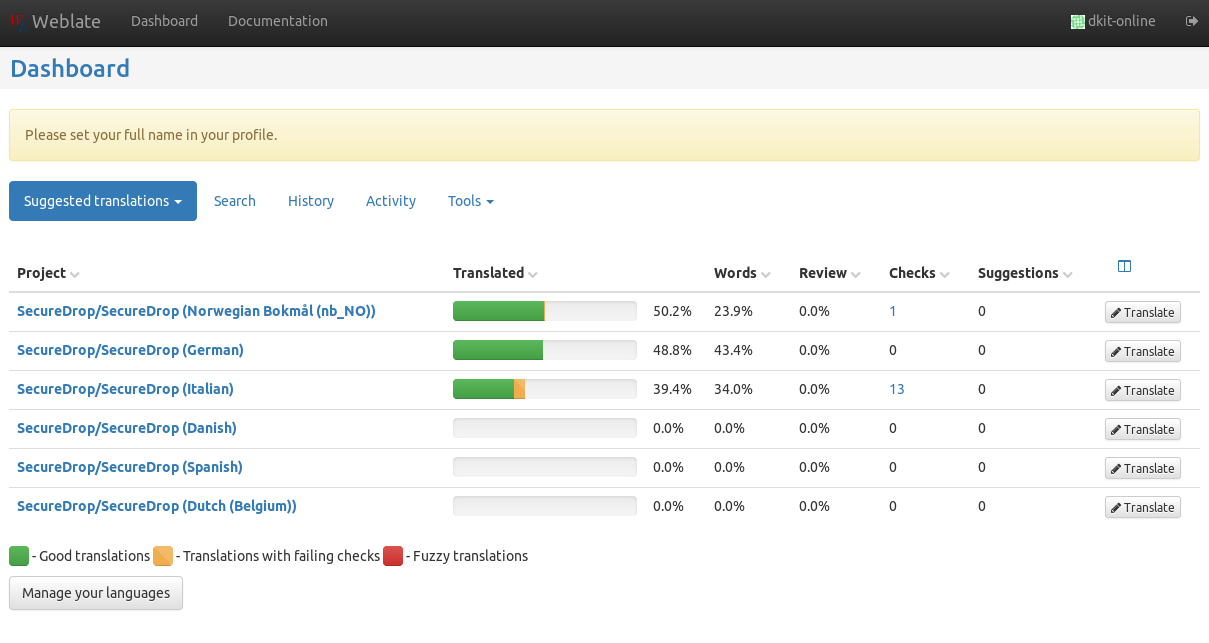Click Translate button for Norwegian Bokmål
Image resolution: width=1209 pixels, height=643 pixels.
tap(1143, 312)
